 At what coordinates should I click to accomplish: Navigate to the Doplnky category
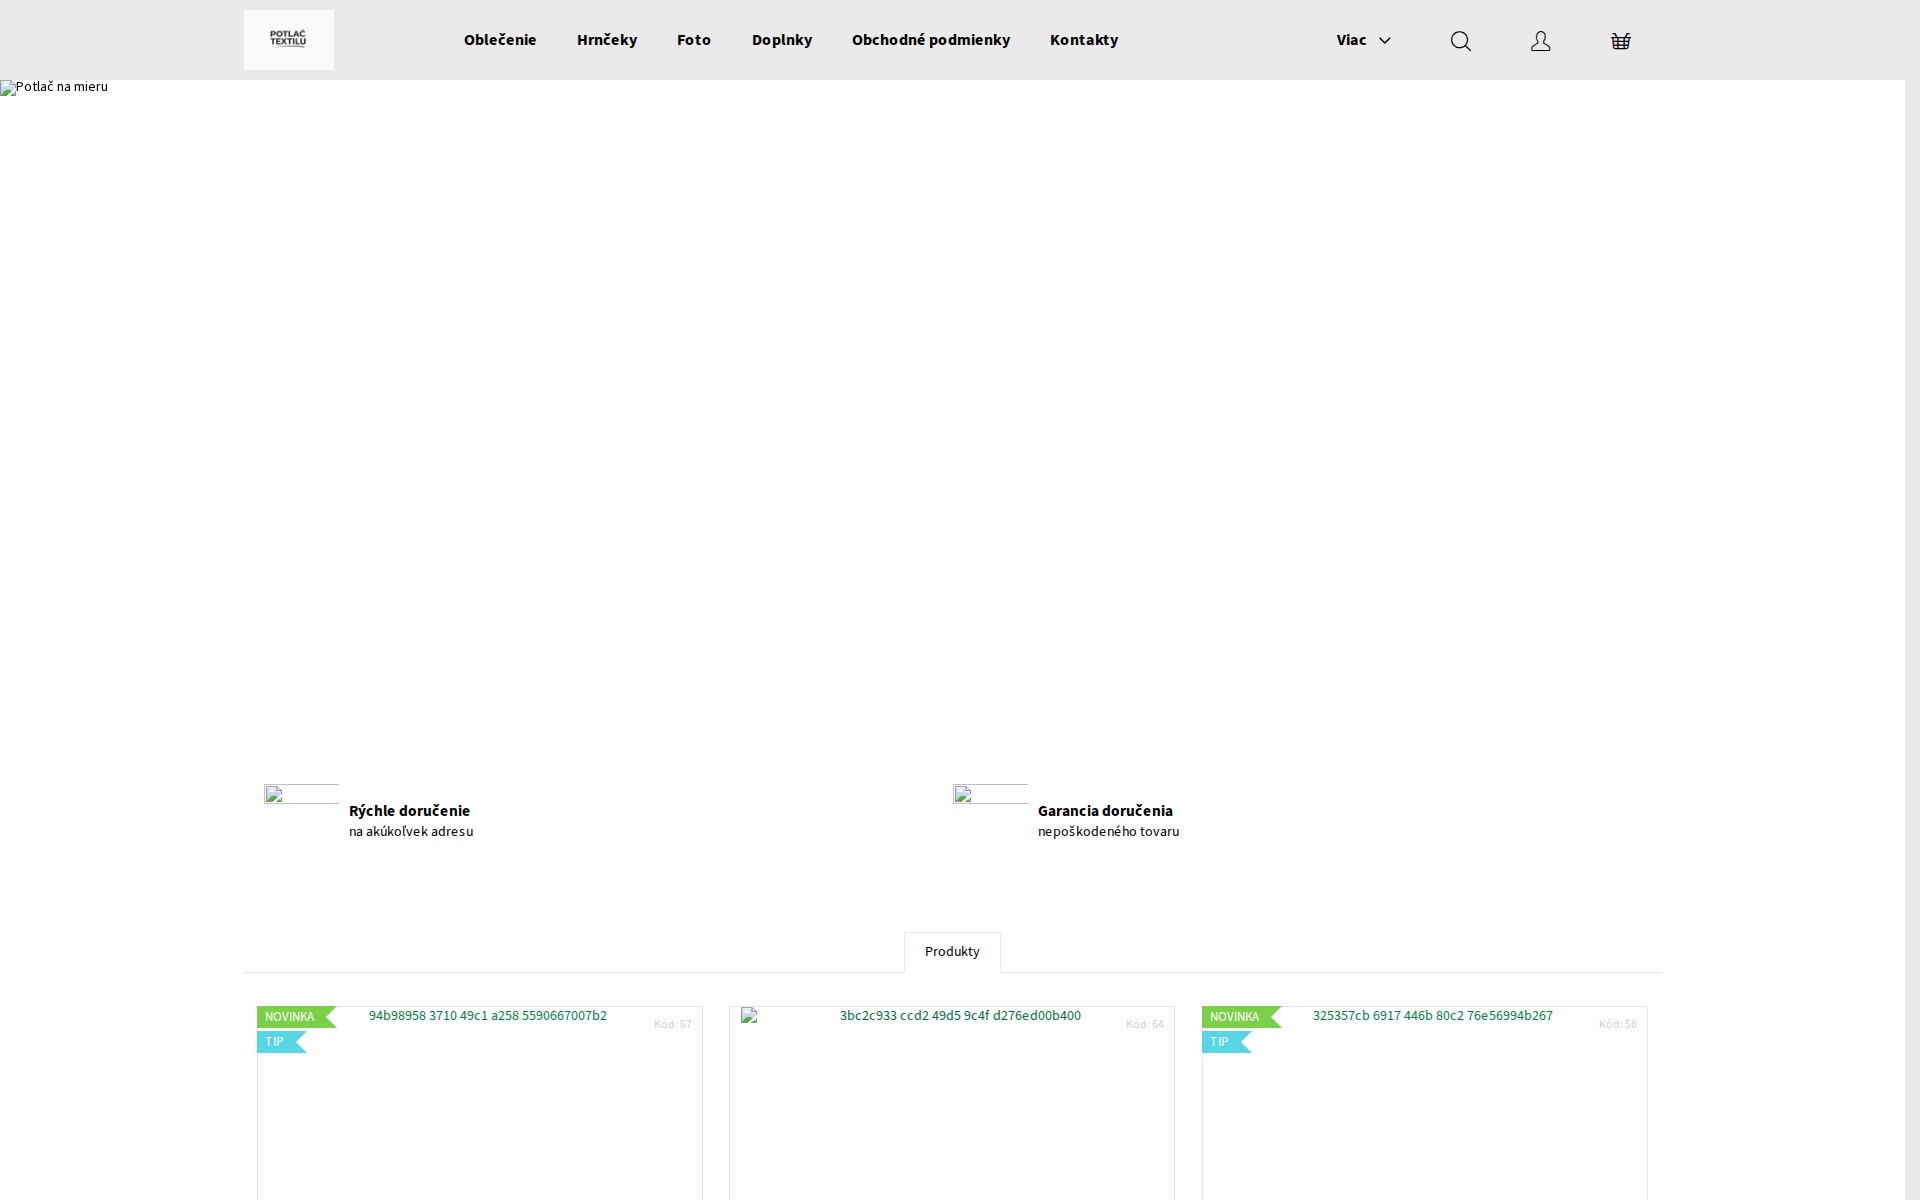(781, 40)
